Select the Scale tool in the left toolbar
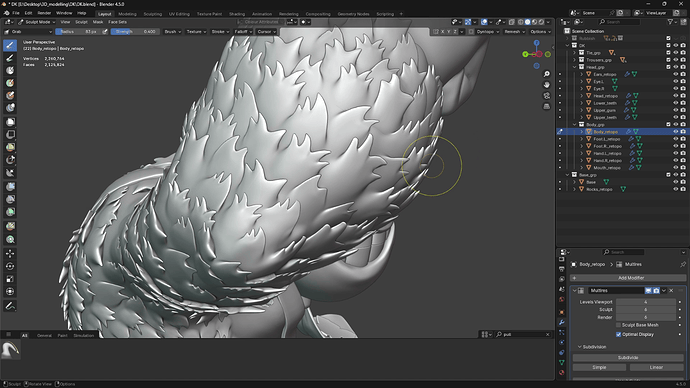690x388 pixels. point(10,279)
